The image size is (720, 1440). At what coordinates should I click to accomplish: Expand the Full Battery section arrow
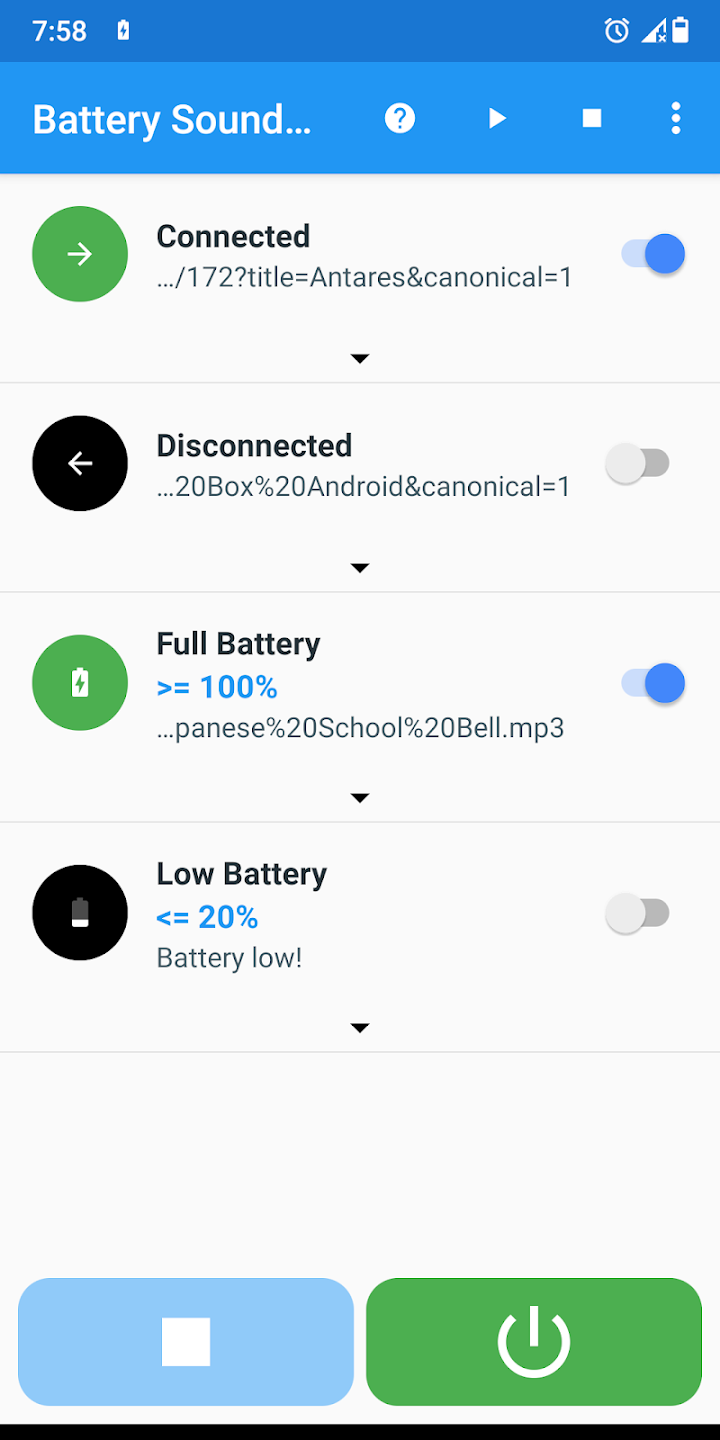[x=360, y=798]
